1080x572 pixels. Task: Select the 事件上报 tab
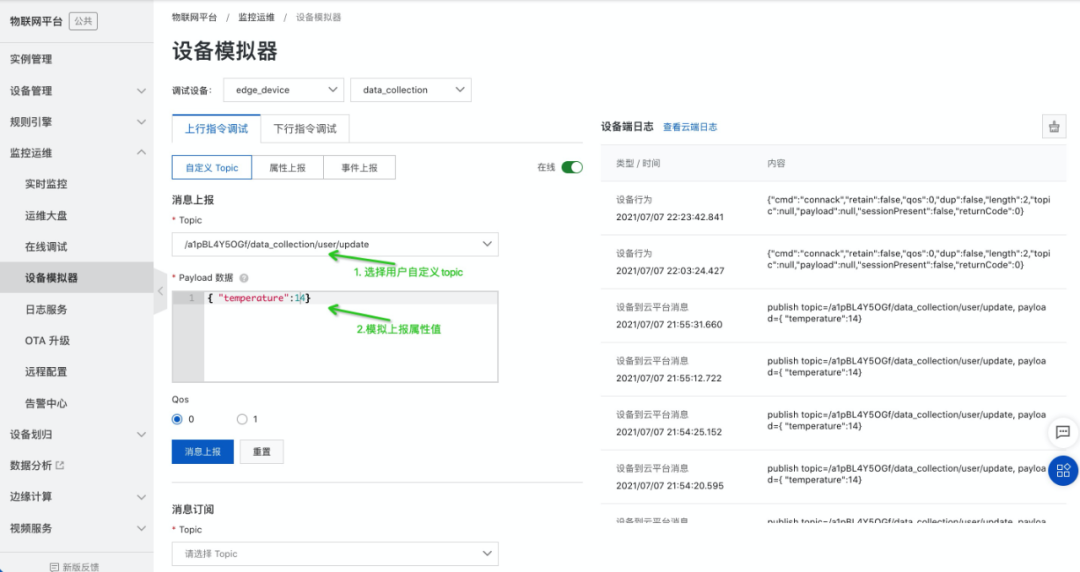pyautogui.click(x=360, y=167)
